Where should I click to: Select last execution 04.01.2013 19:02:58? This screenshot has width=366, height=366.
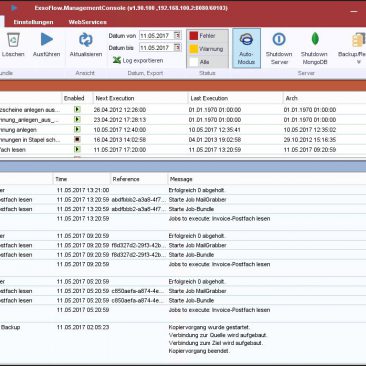215,140
